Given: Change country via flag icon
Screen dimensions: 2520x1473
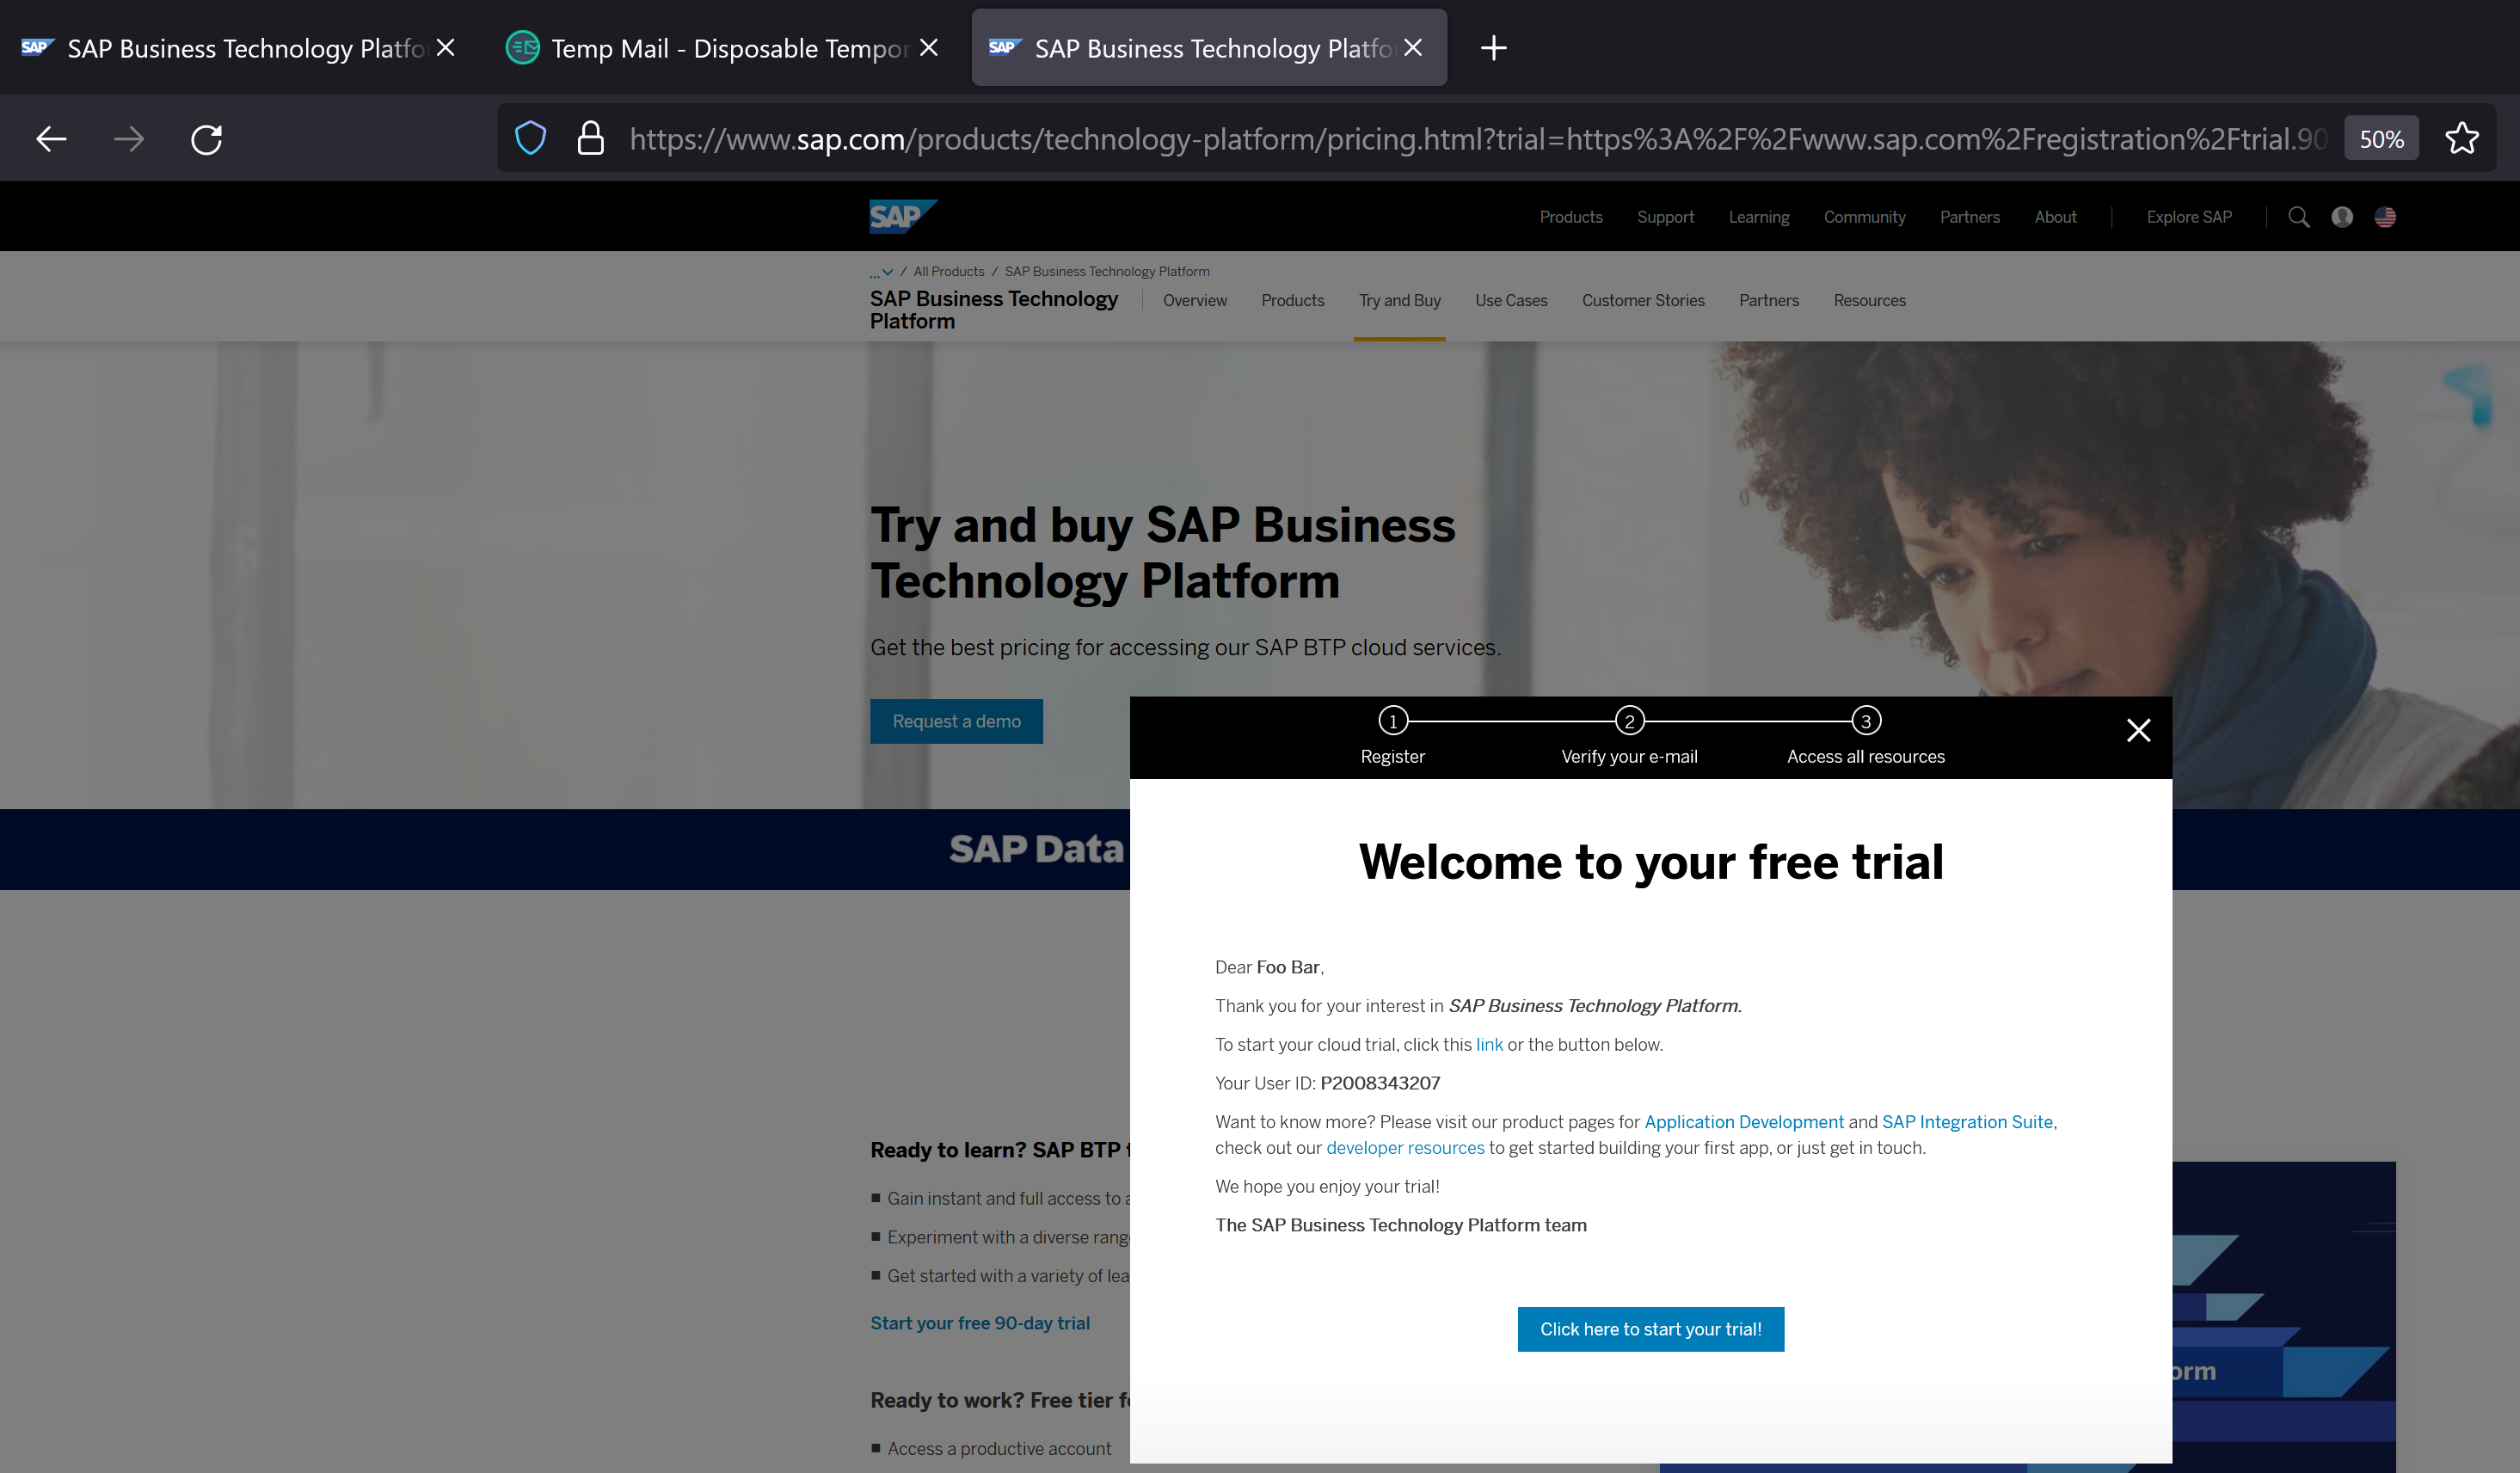Looking at the screenshot, I should pos(2385,217).
